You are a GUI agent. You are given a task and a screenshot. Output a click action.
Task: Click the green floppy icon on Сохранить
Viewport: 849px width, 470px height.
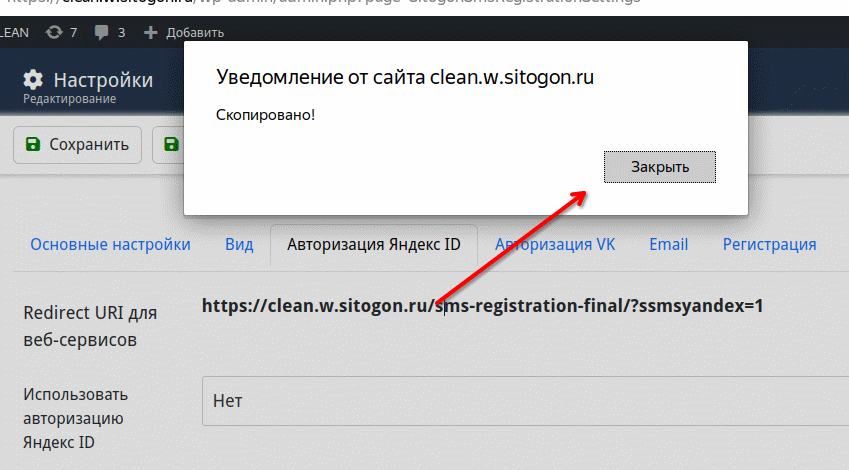click(33, 144)
